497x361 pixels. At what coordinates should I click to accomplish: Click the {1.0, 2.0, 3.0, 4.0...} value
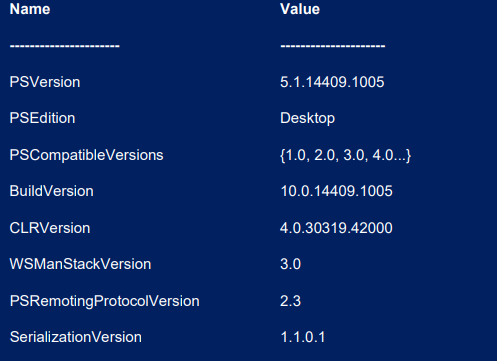[x=345, y=155]
